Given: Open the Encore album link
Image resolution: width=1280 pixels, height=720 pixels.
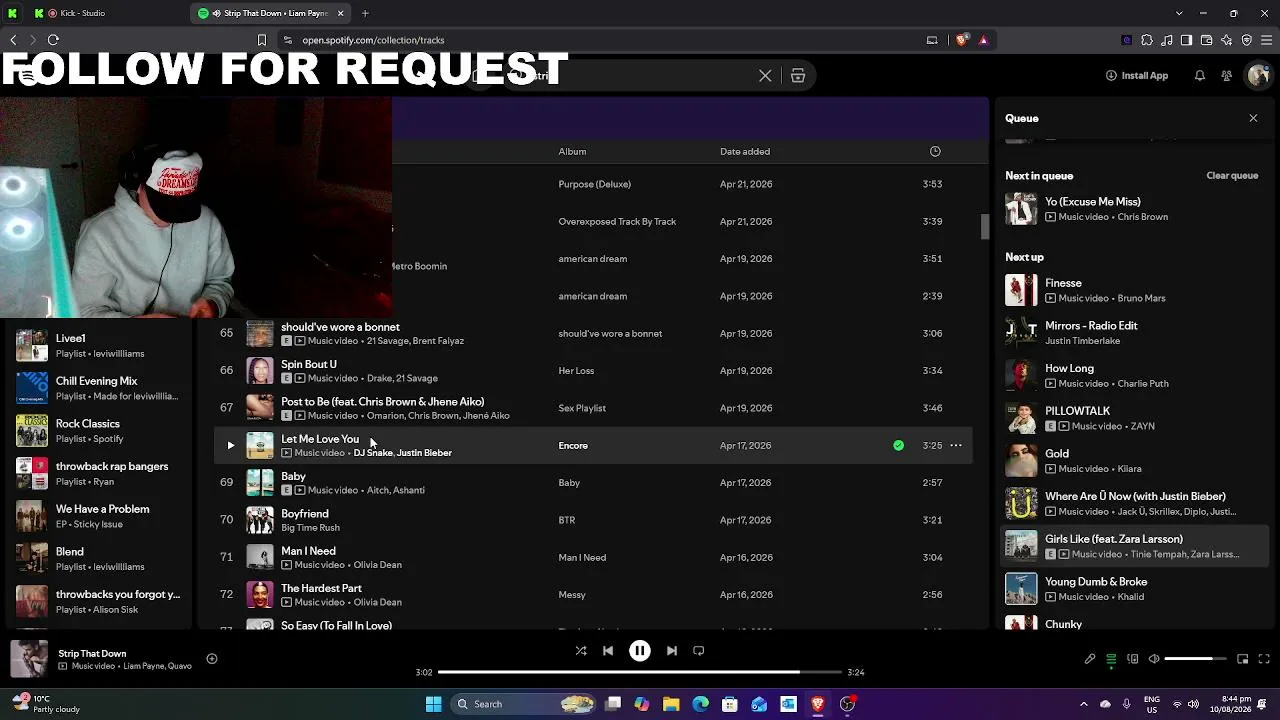Looking at the screenshot, I should click(x=573, y=446).
